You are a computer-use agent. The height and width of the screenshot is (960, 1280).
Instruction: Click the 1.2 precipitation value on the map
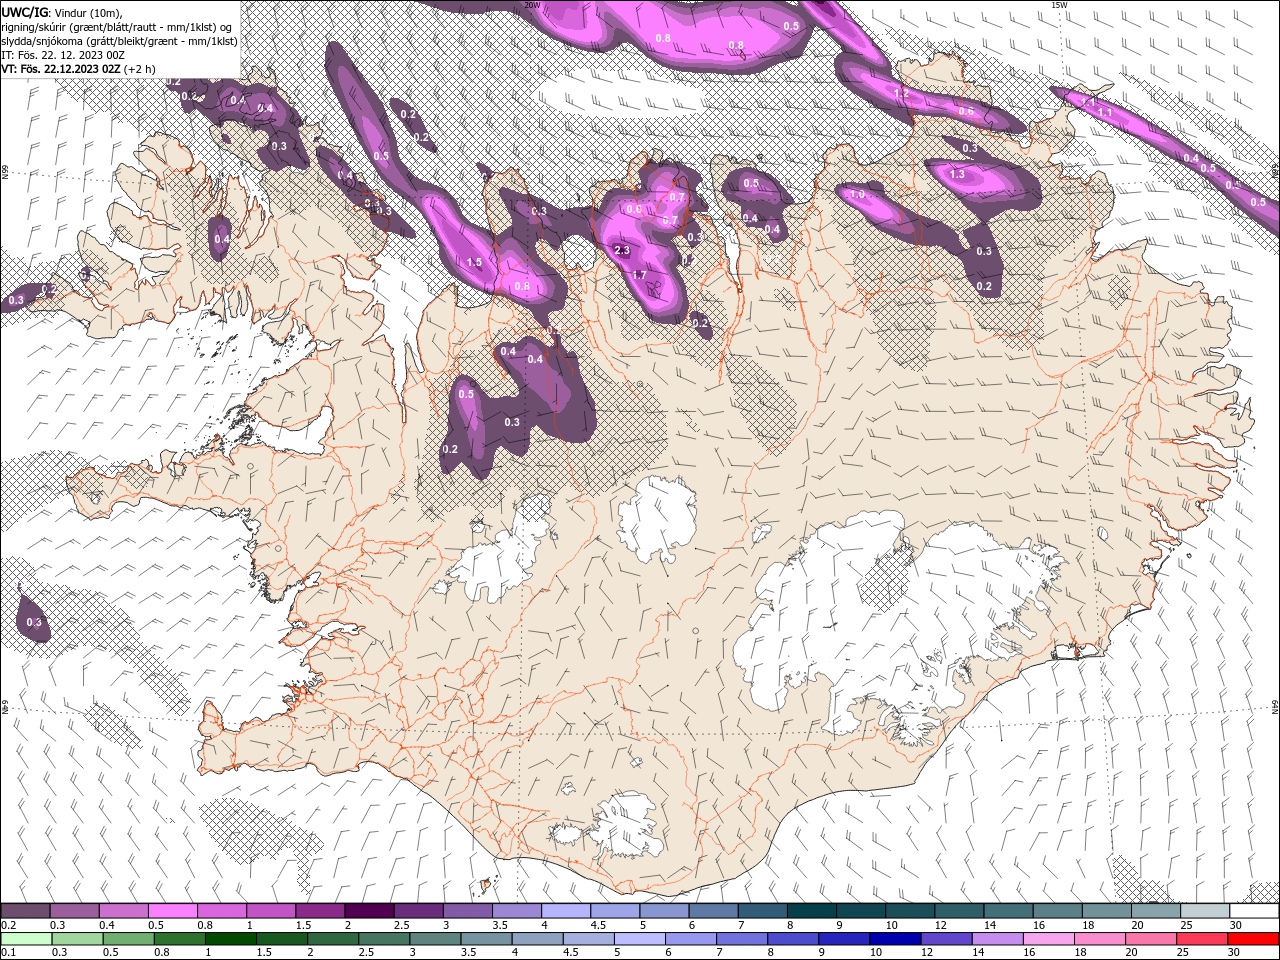point(901,93)
